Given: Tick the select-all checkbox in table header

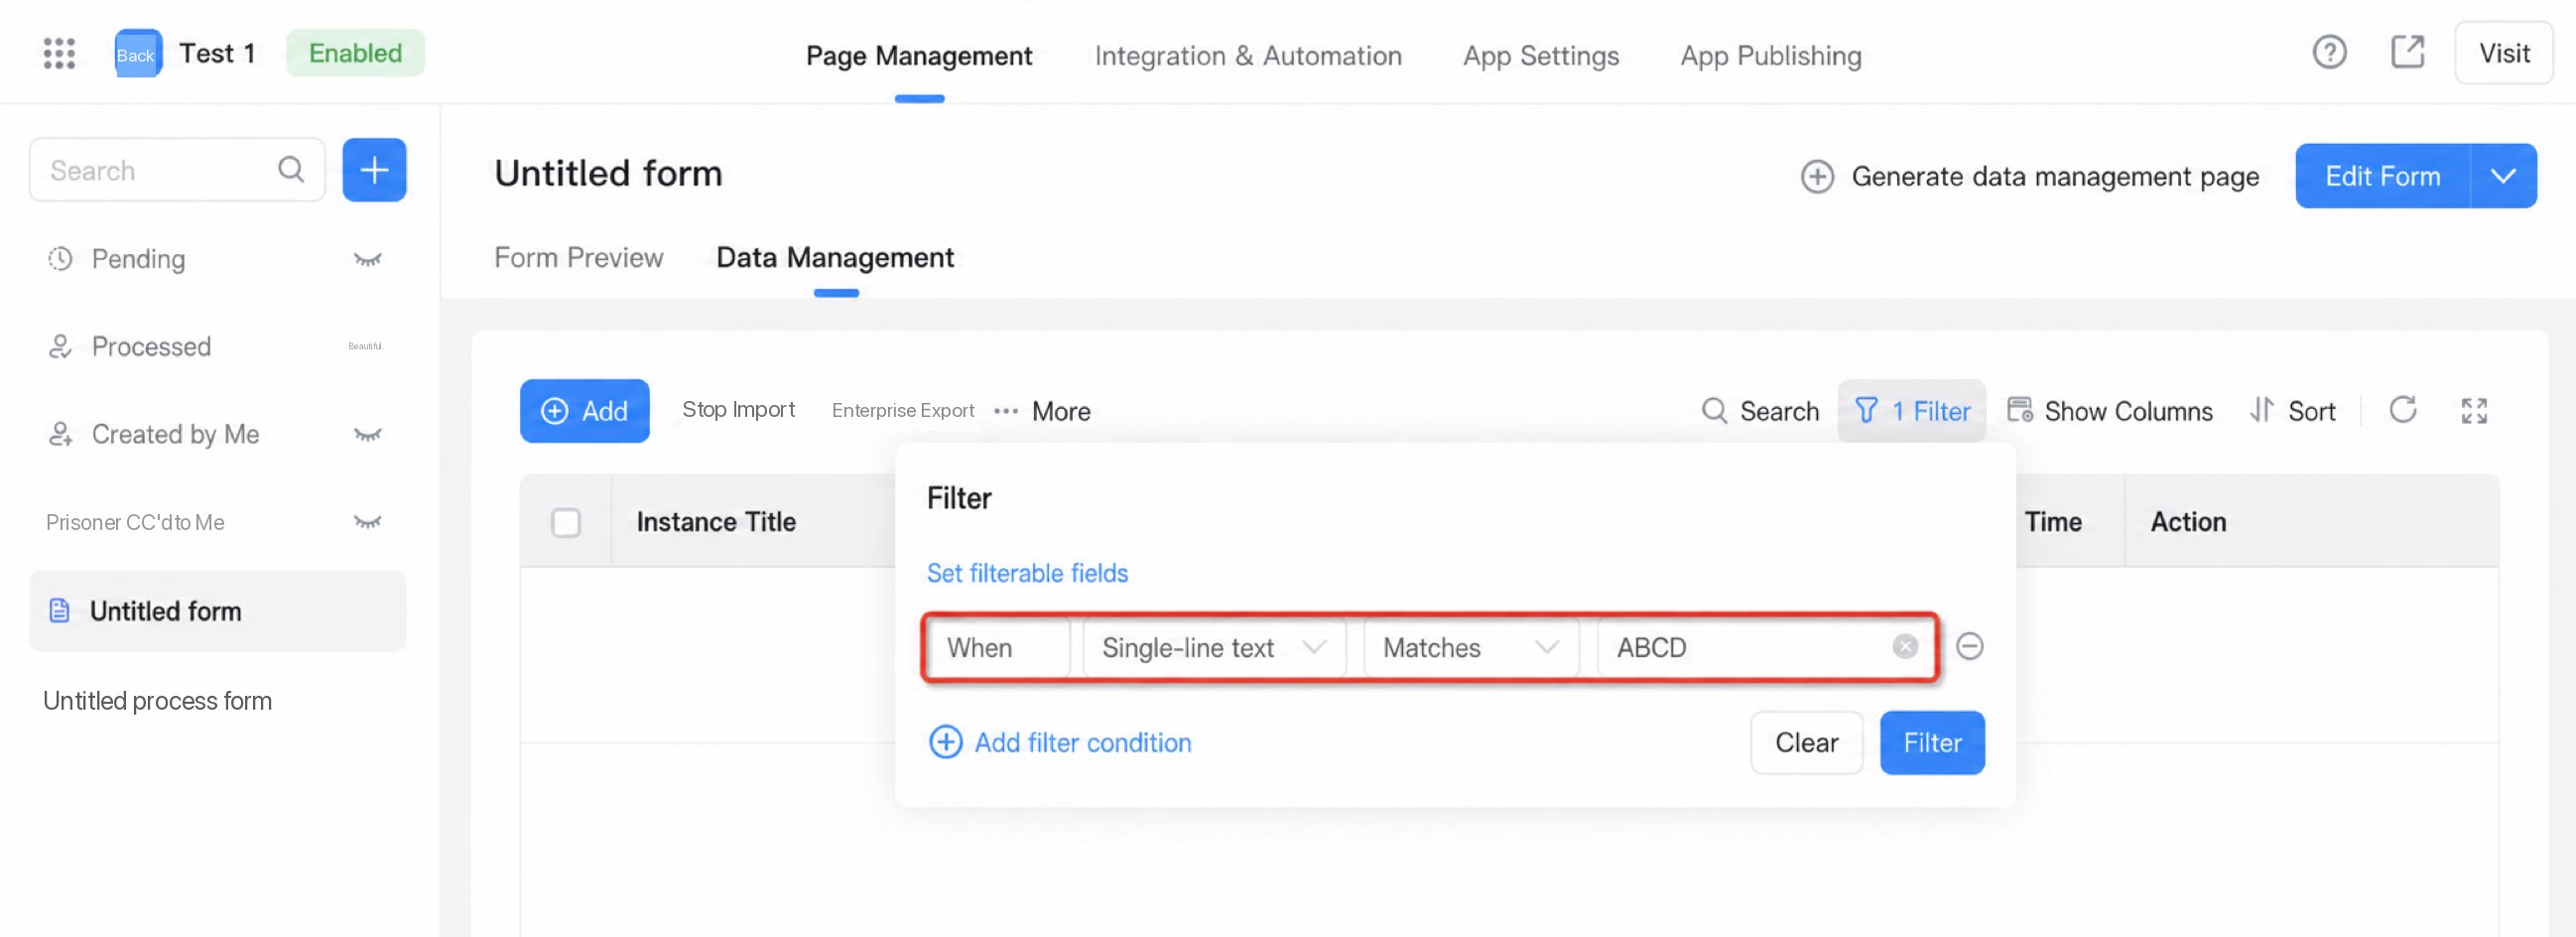Looking at the screenshot, I should [x=566, y=522].
